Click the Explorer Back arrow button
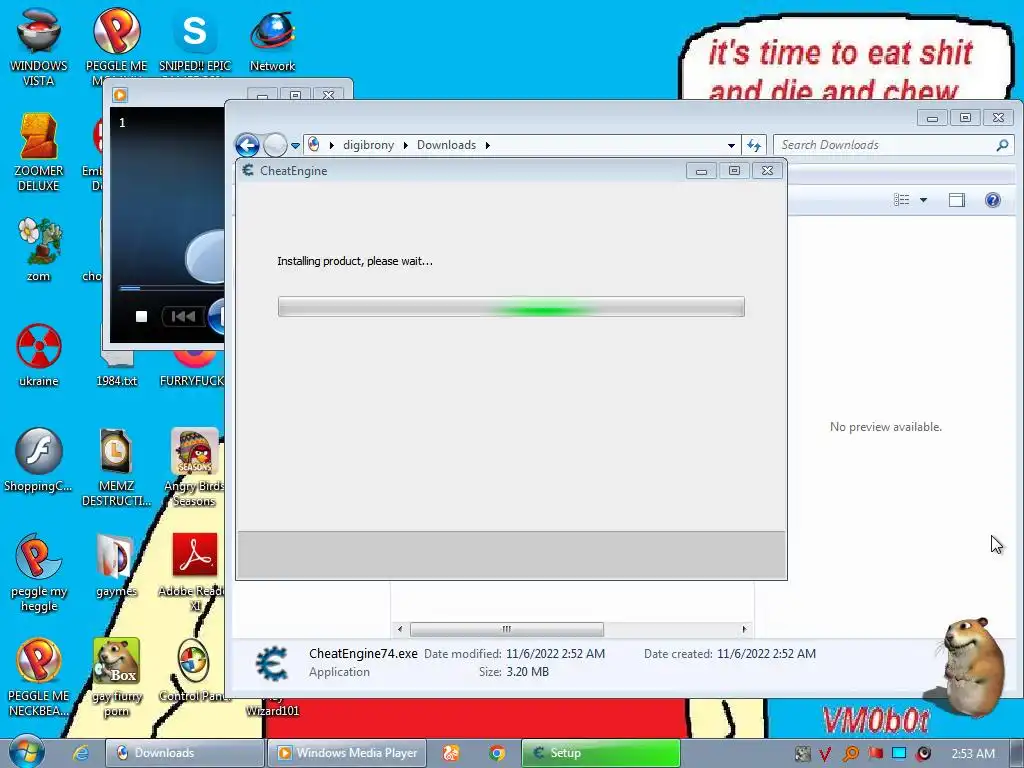 pos(248,145)
